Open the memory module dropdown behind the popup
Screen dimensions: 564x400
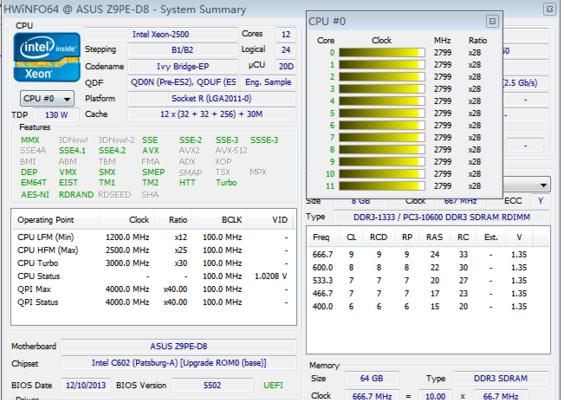click(x=526, y=185)
